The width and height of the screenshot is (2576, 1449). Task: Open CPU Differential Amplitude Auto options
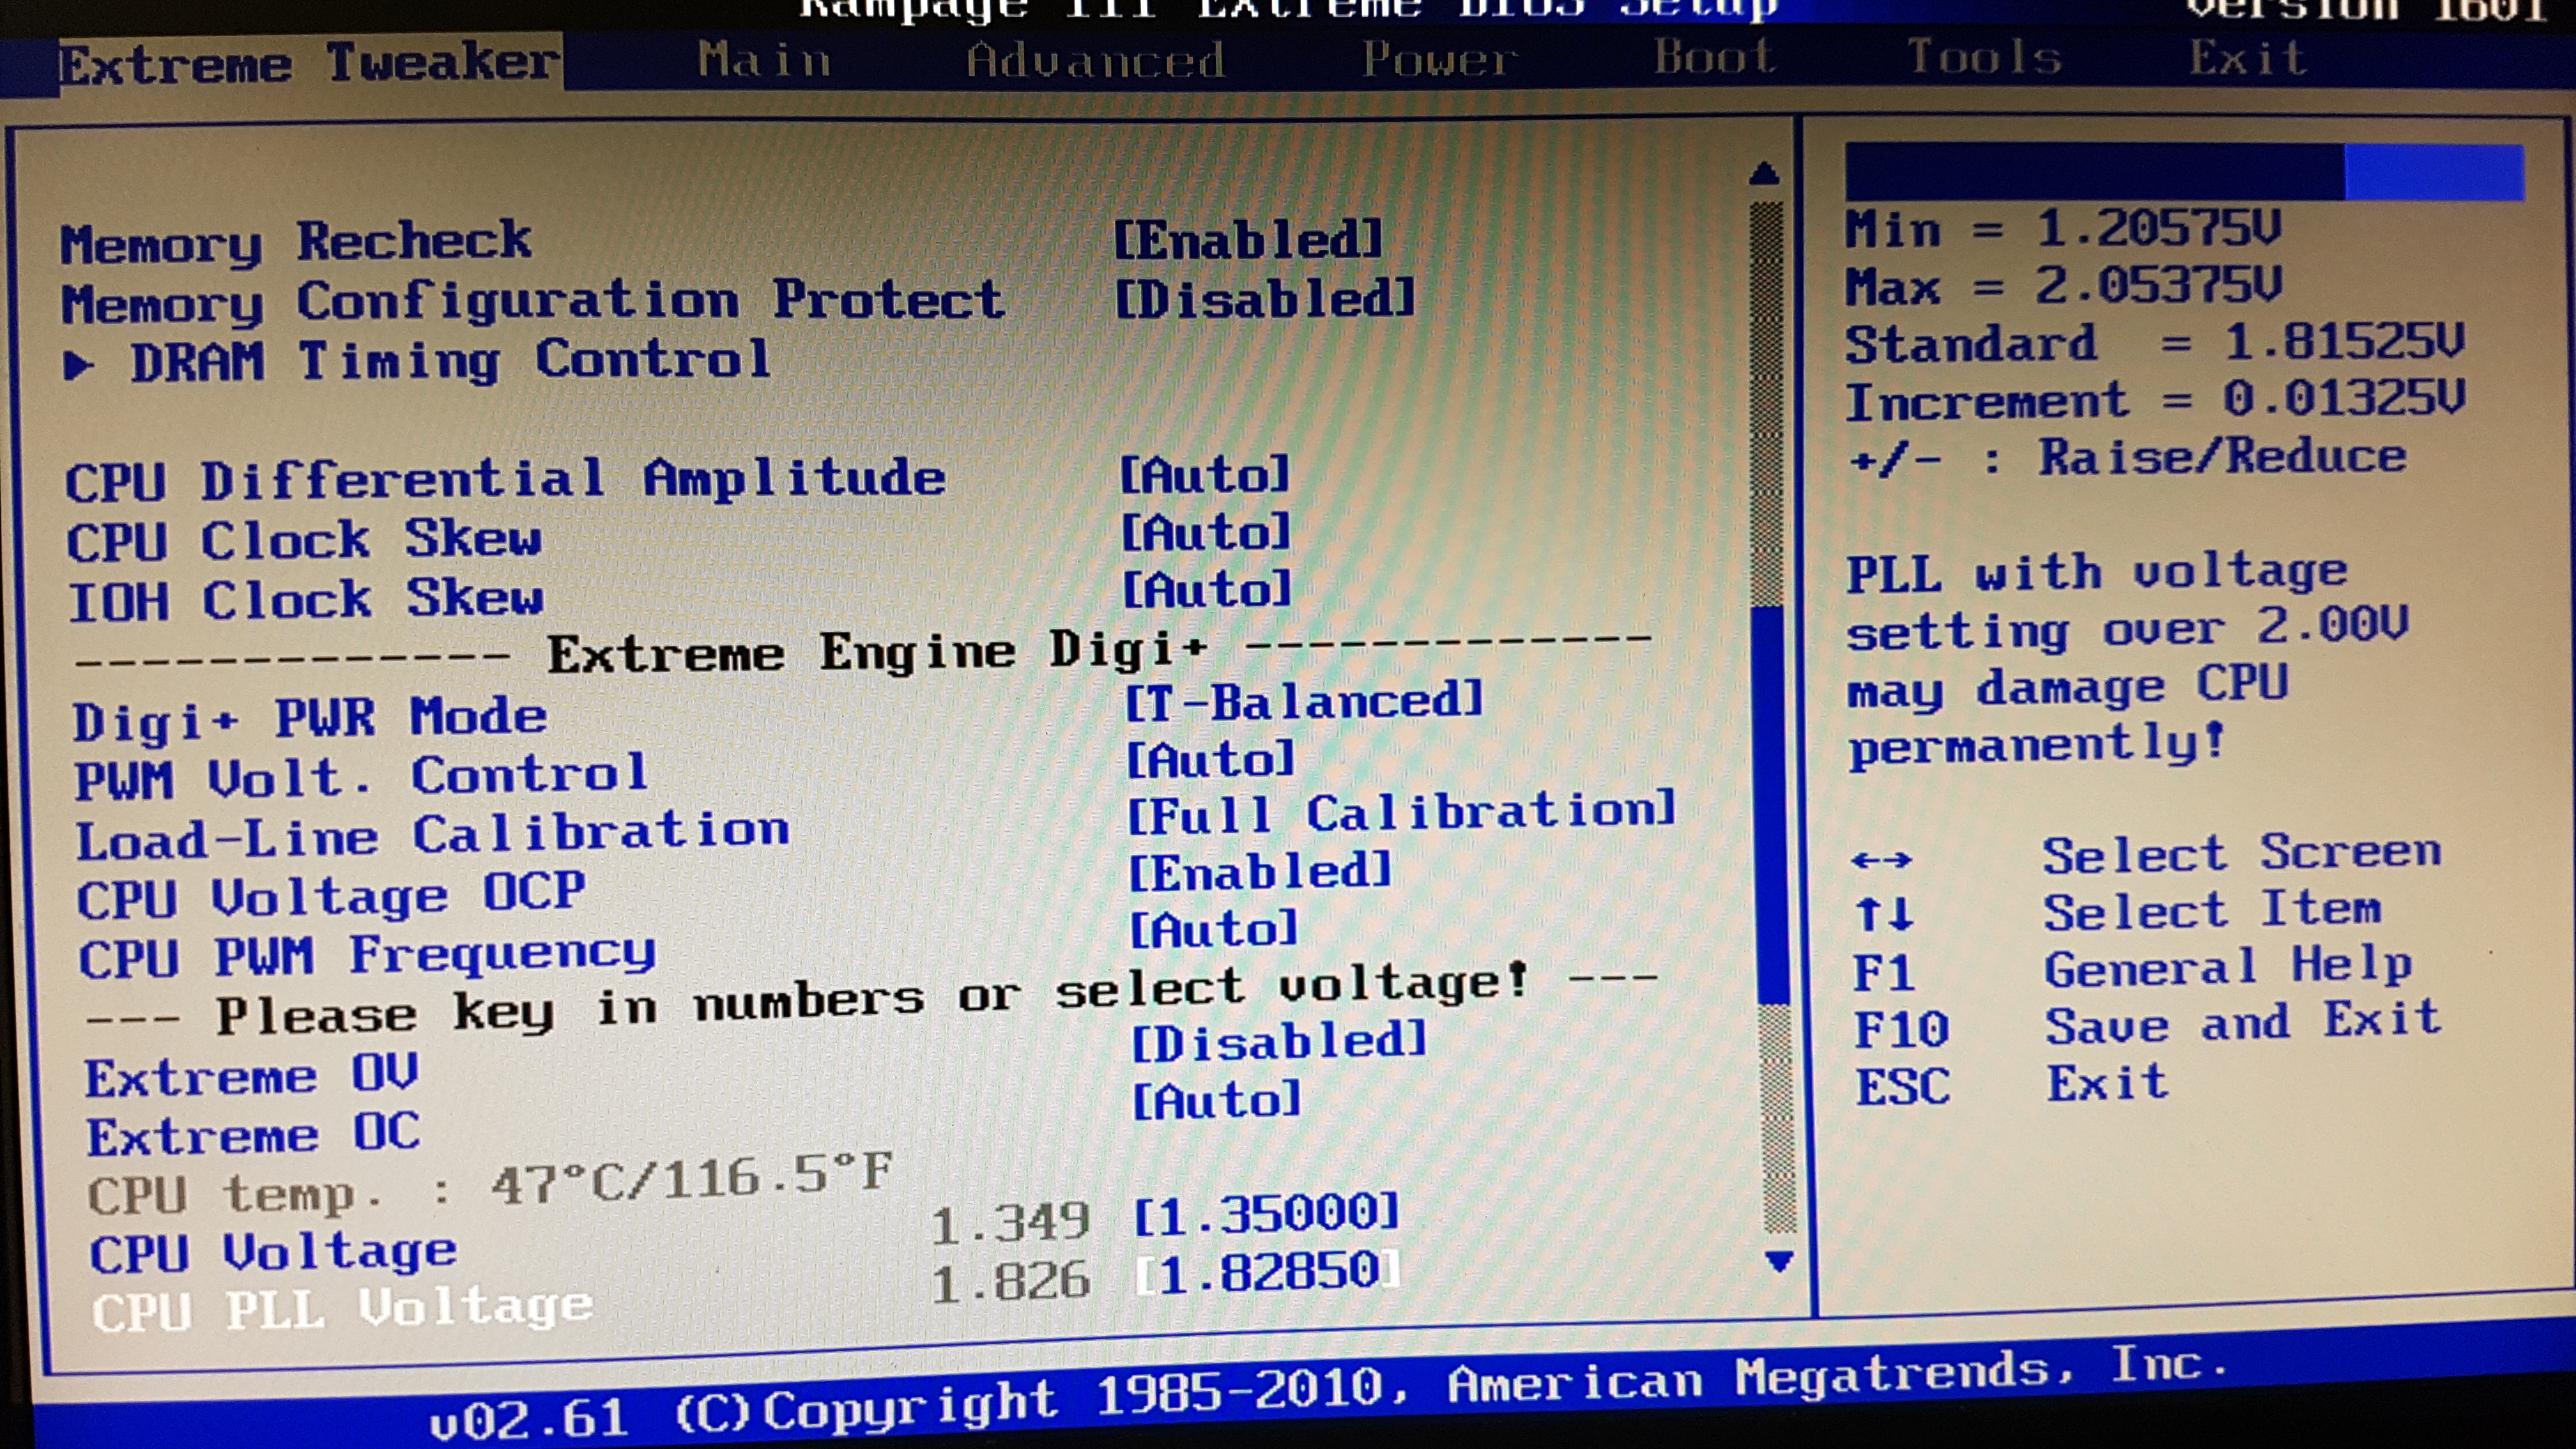click(x=1204, y=475)
